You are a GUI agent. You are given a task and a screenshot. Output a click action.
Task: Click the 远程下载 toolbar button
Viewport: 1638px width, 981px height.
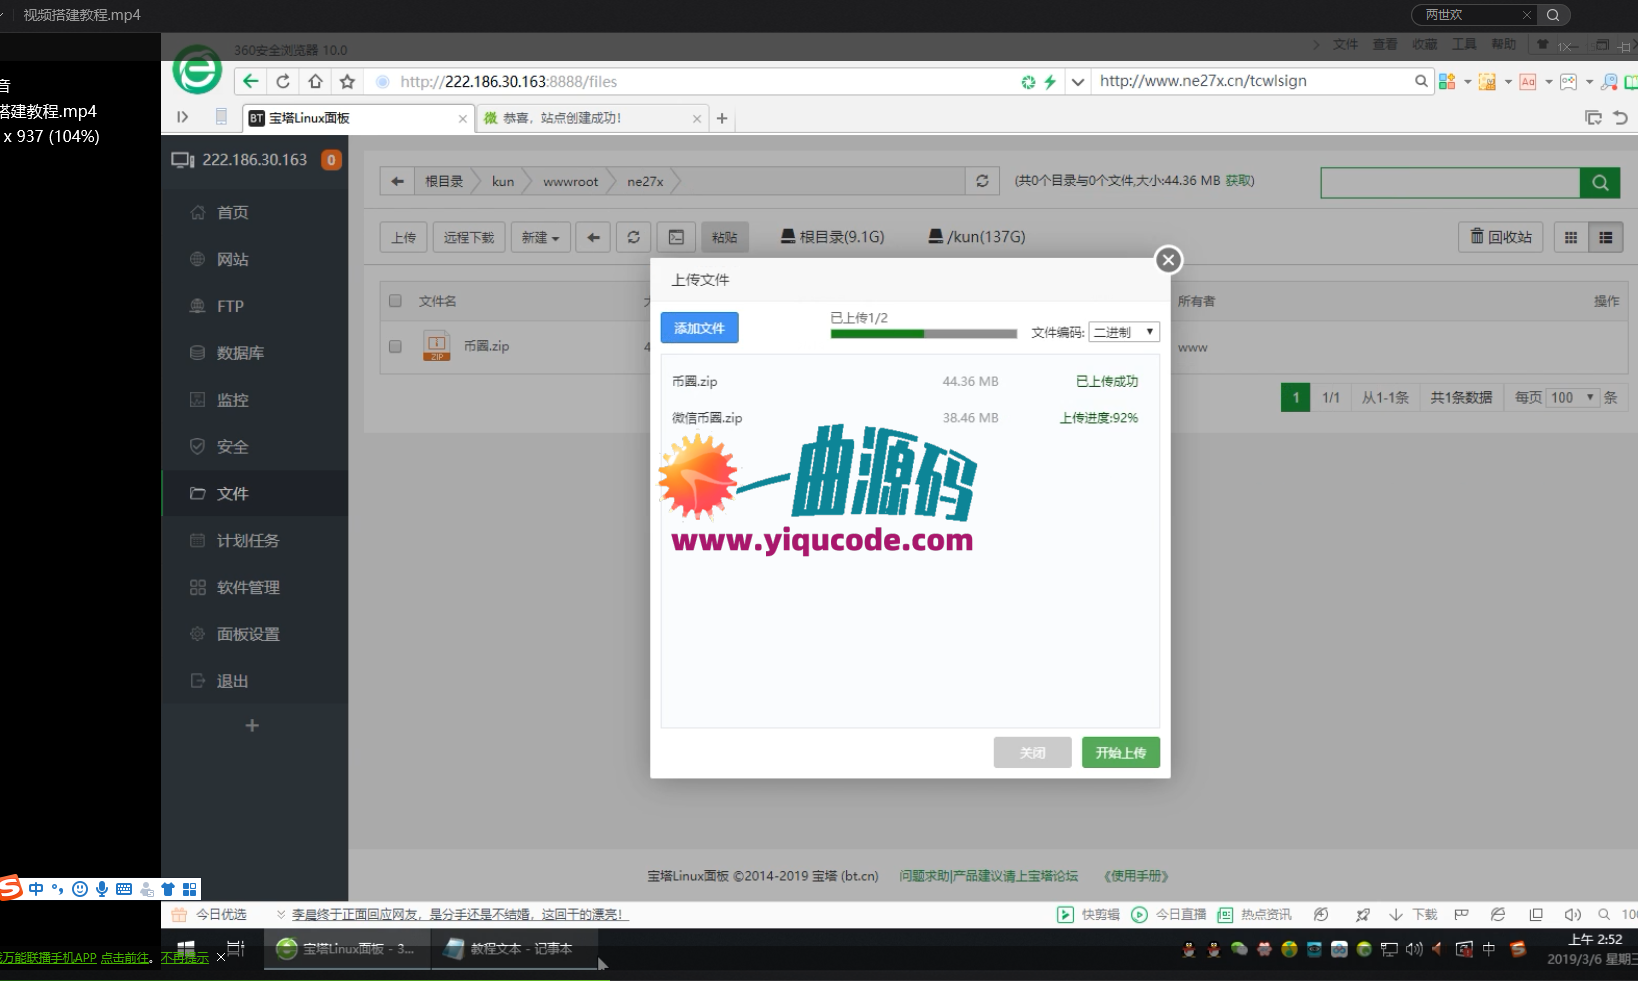coord(469,237)
